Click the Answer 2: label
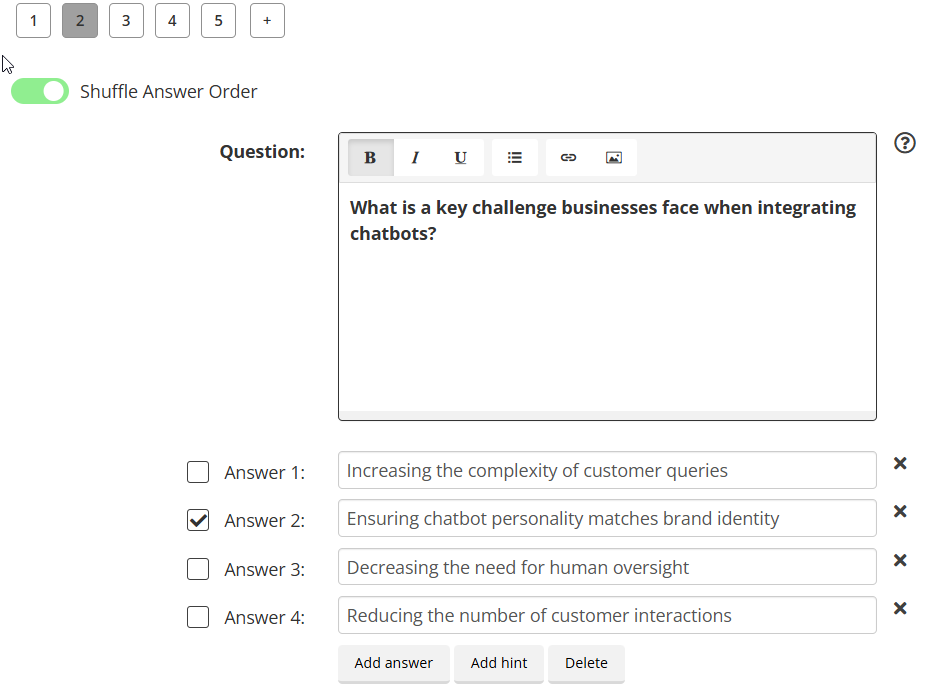 coord(265,521)
